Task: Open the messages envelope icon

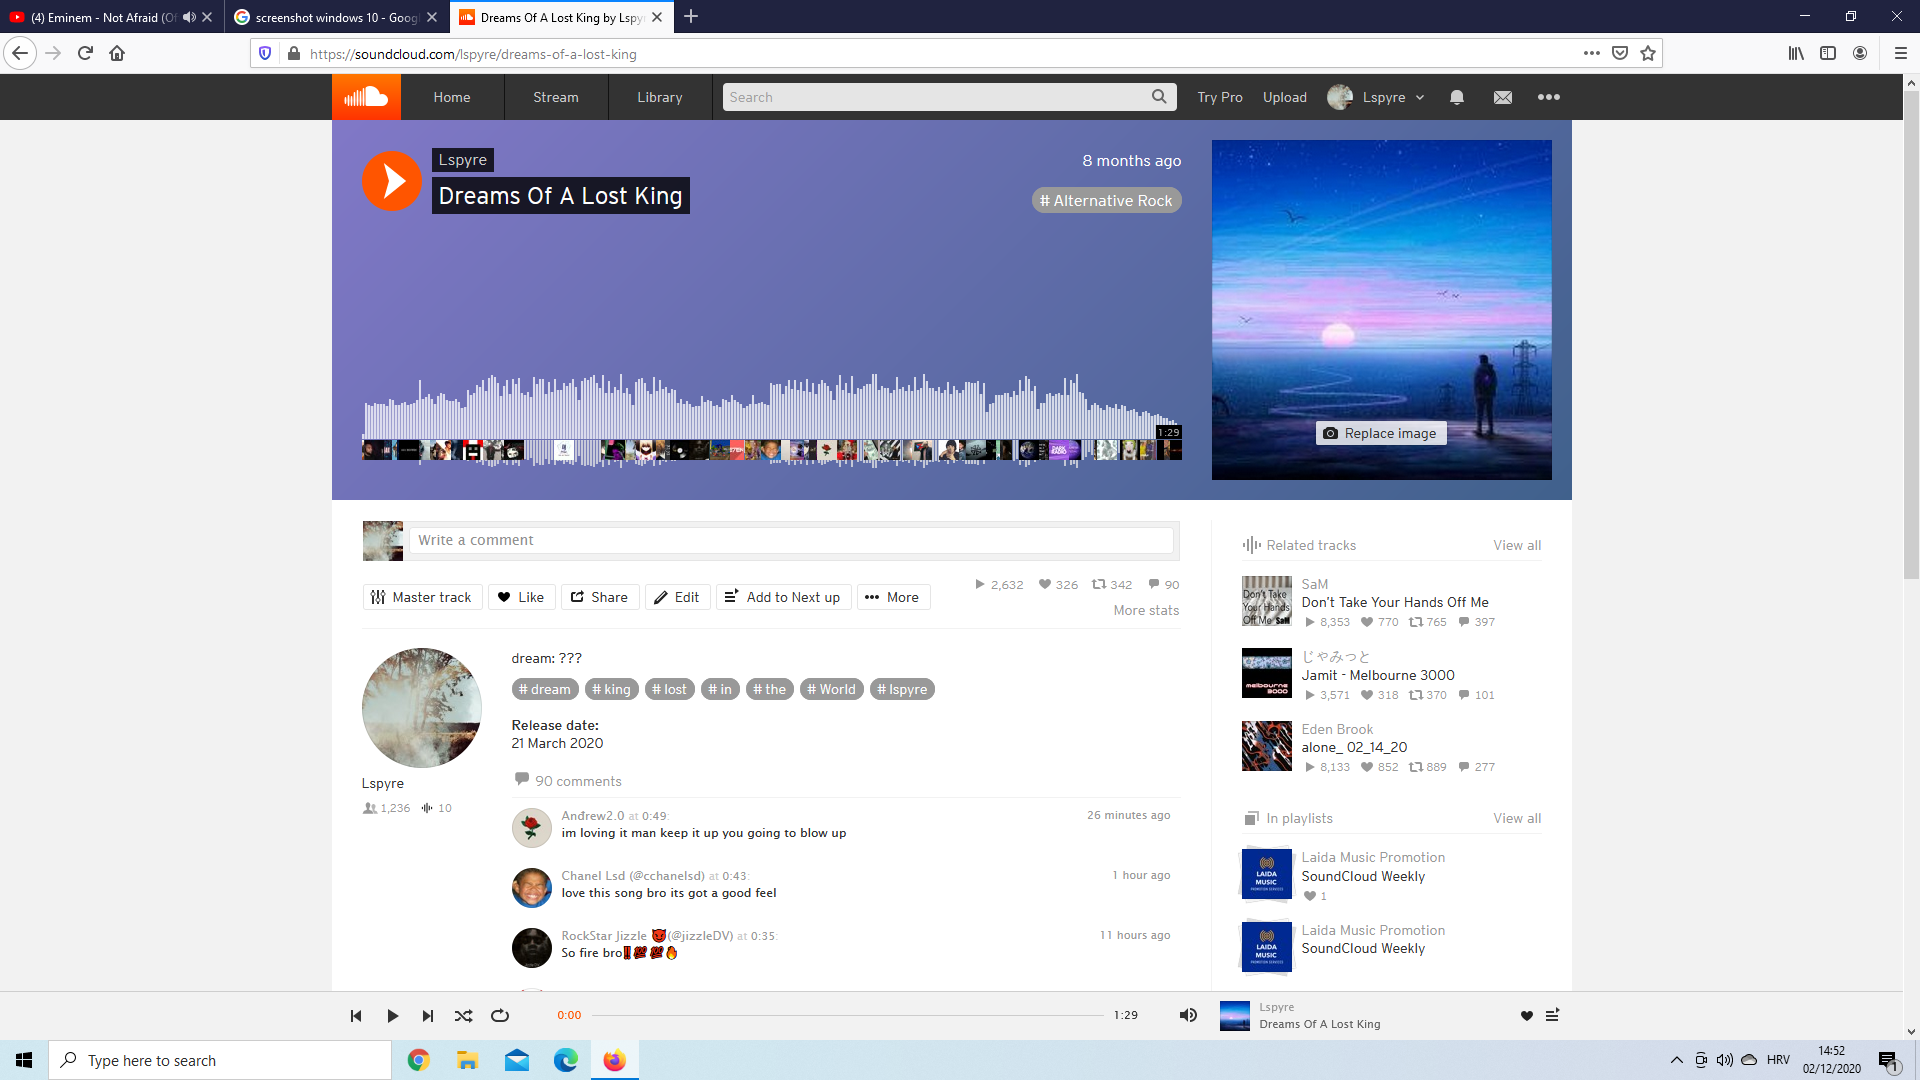Action: [1503, 97]
